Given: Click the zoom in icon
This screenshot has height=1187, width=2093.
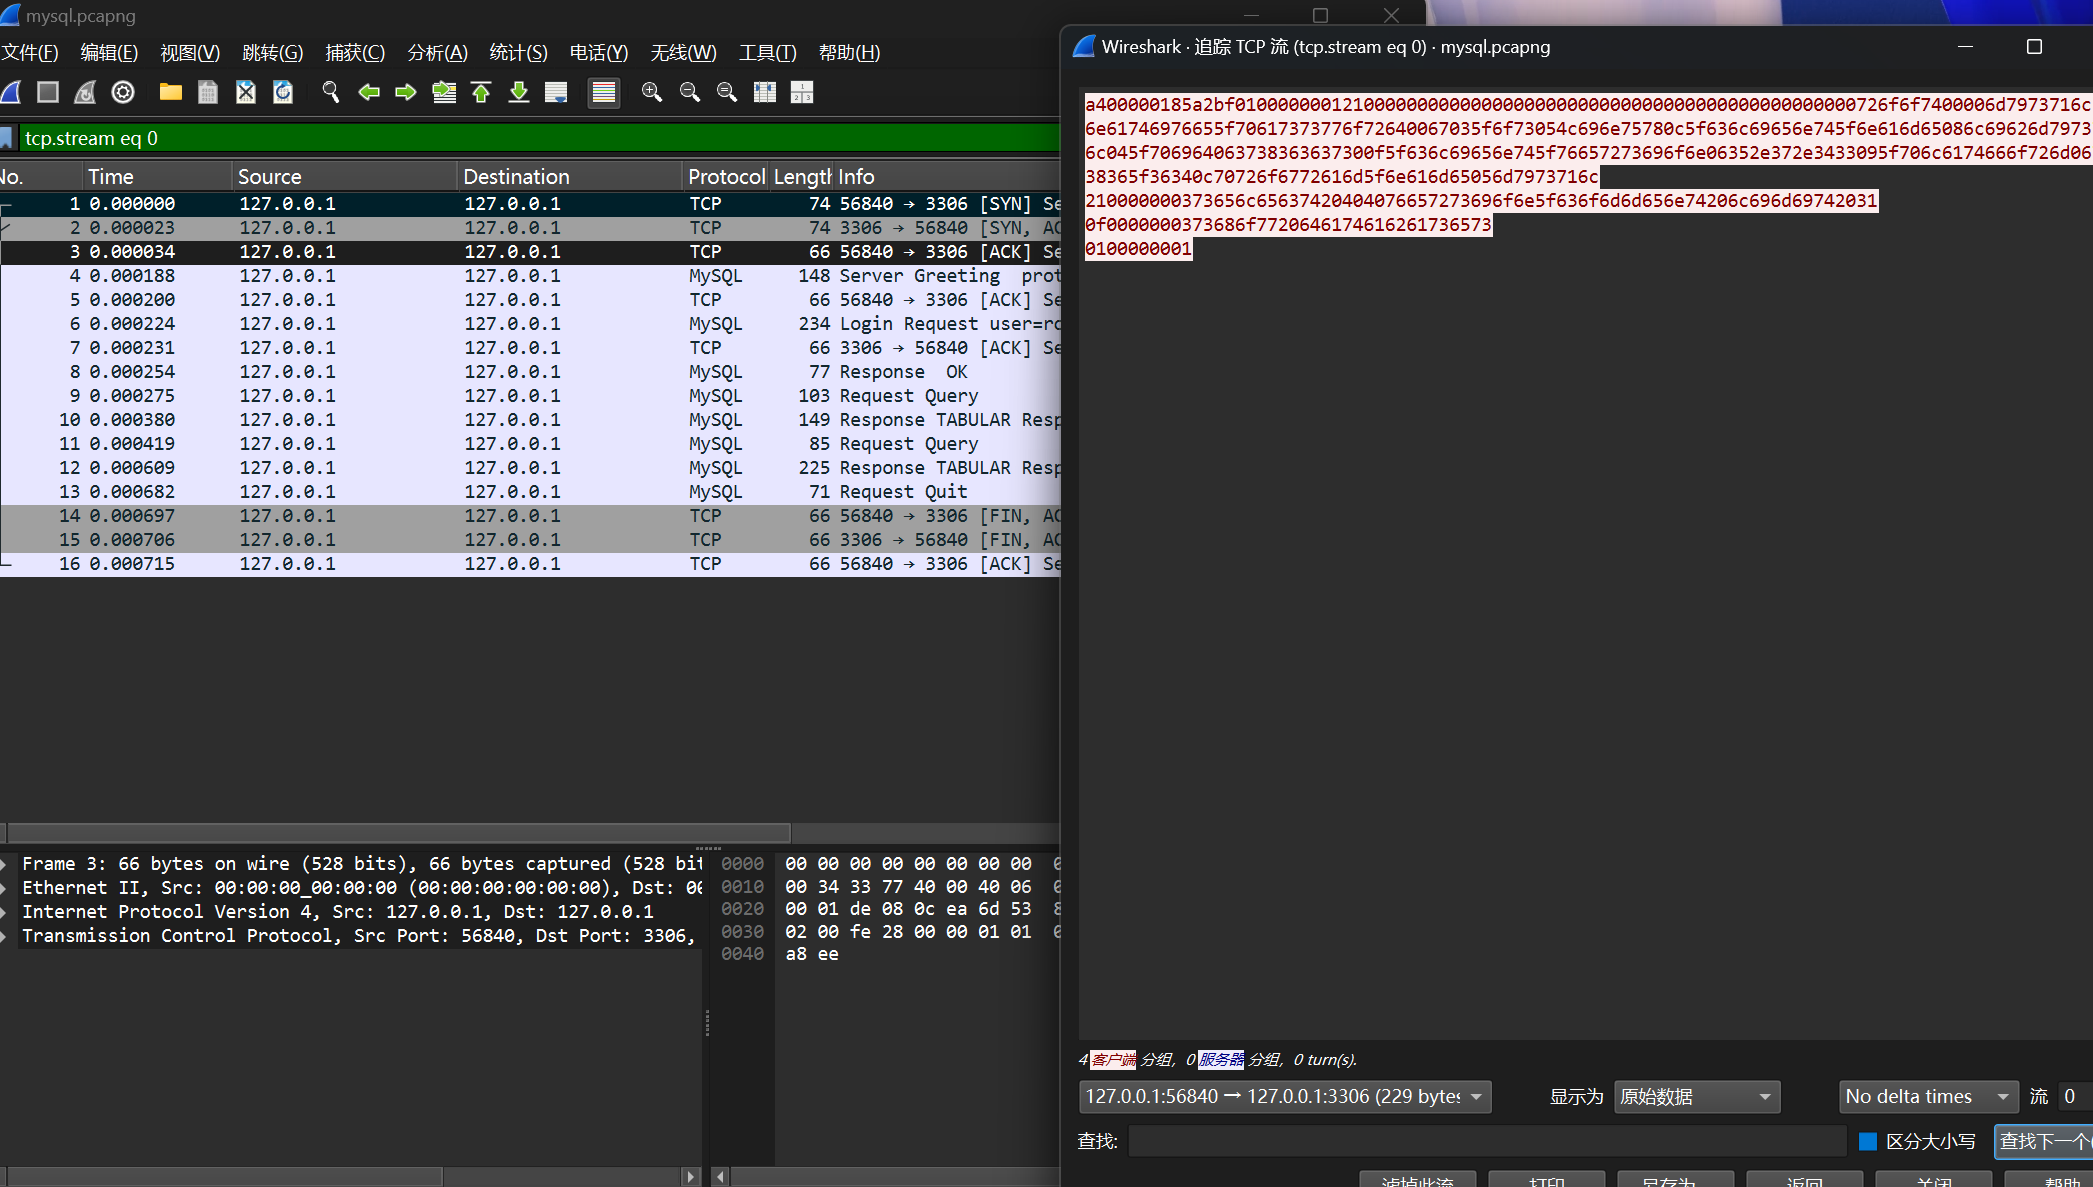Looking at the screenshot, I should [652, 92].
